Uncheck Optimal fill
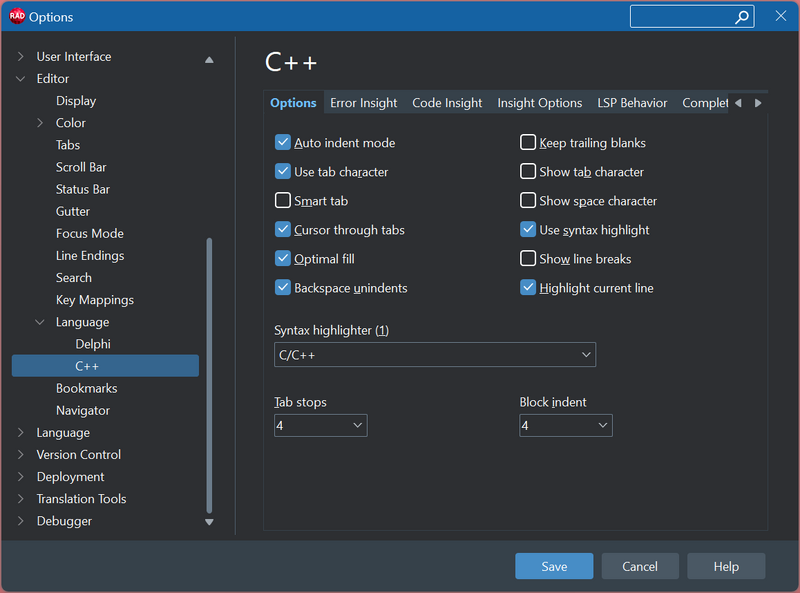The image size is (800, 593). click(283, 259)
